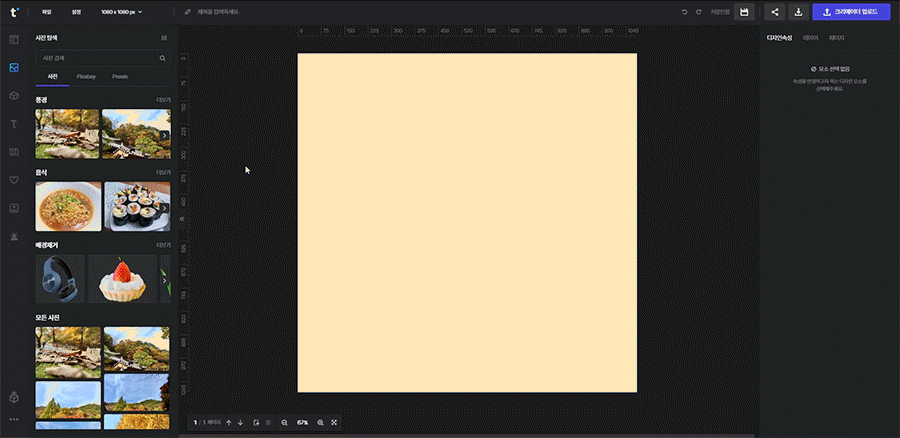Screen dimensions: 900x438
Task: Switch to the 레이어 tab in the right panel
Action: [x=810, y=38]
